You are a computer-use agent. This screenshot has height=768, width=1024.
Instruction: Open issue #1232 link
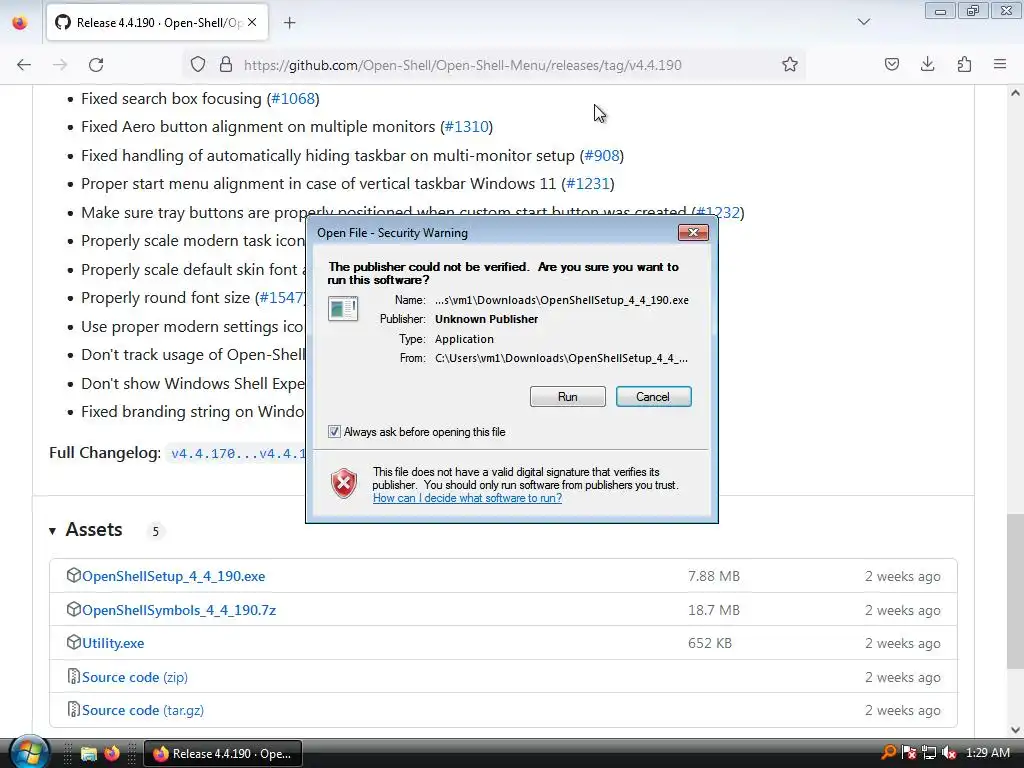pyautogui.click(x=718, y=212)
